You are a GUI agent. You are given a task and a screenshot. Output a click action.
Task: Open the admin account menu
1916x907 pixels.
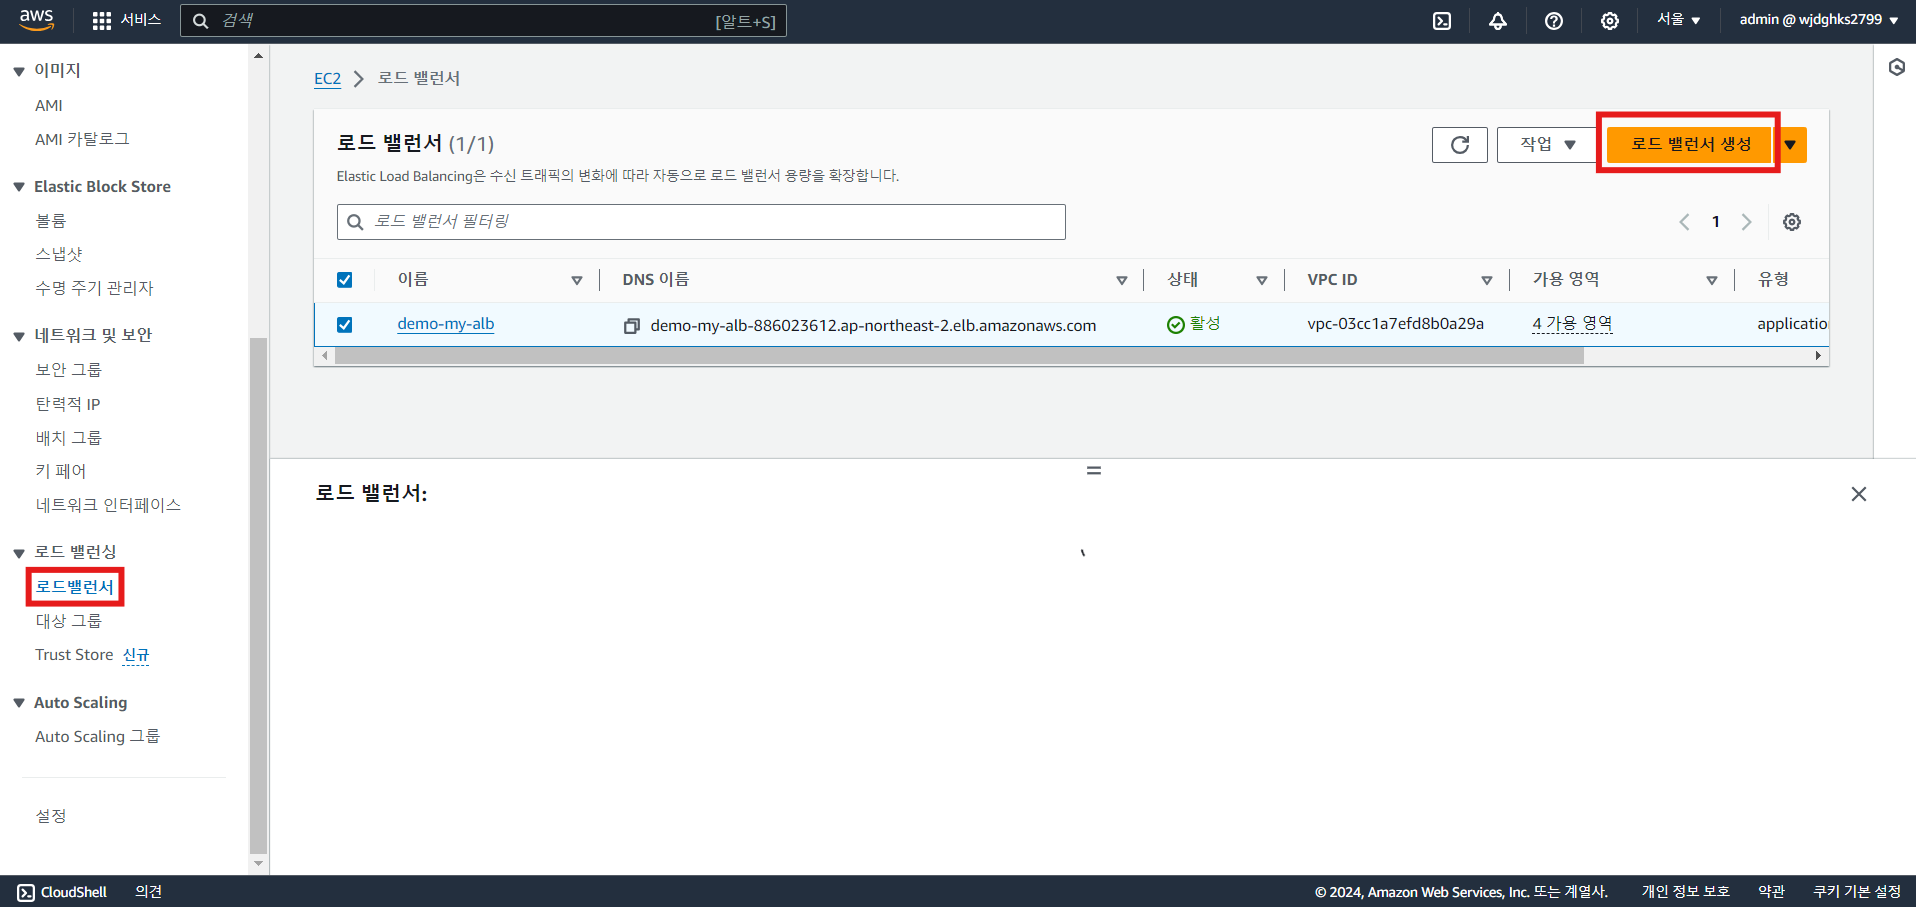(x=1819, y=20)
